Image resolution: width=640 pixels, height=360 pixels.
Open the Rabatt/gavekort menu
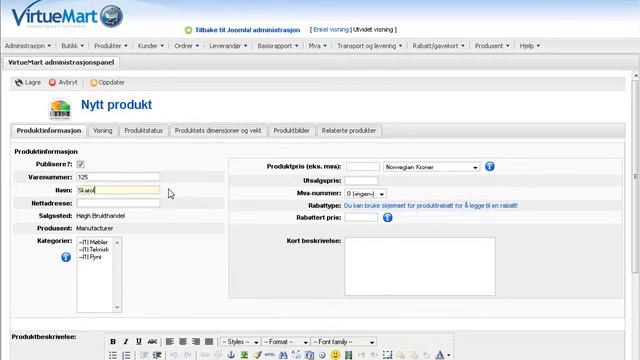pyautogui.click(x=438, y=46)
